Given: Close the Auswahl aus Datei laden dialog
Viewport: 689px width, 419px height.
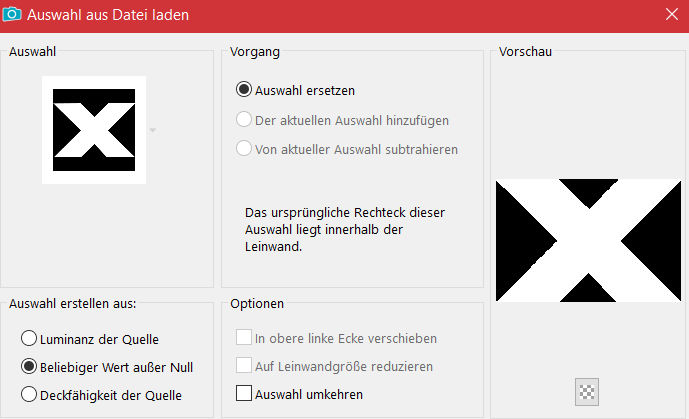Looking at the screenshot, I should 671,15.
